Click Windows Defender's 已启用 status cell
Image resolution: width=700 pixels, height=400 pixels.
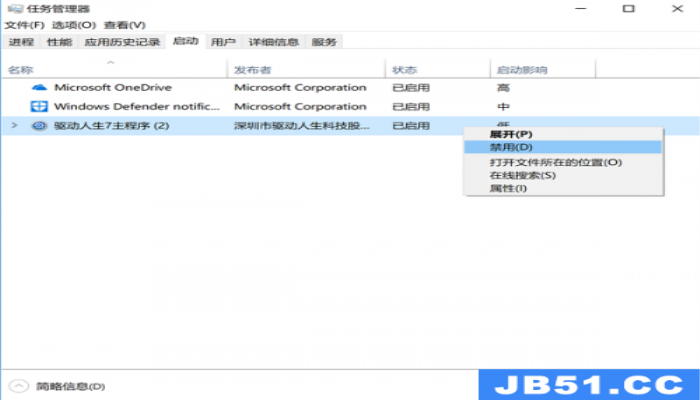point(411,107)
